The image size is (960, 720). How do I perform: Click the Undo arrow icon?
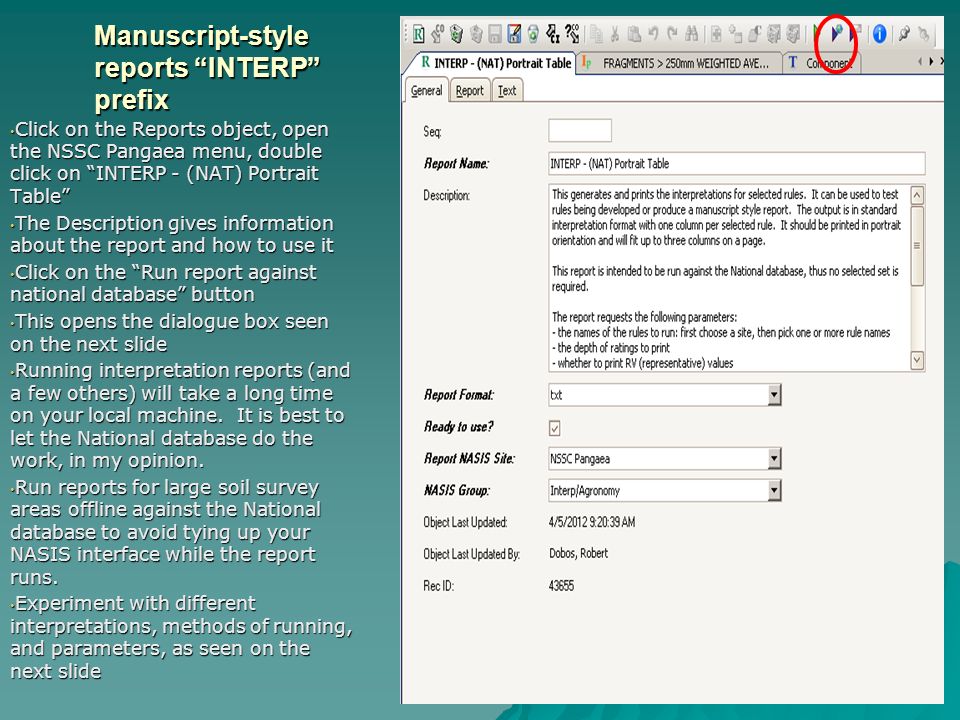(654, 34)
